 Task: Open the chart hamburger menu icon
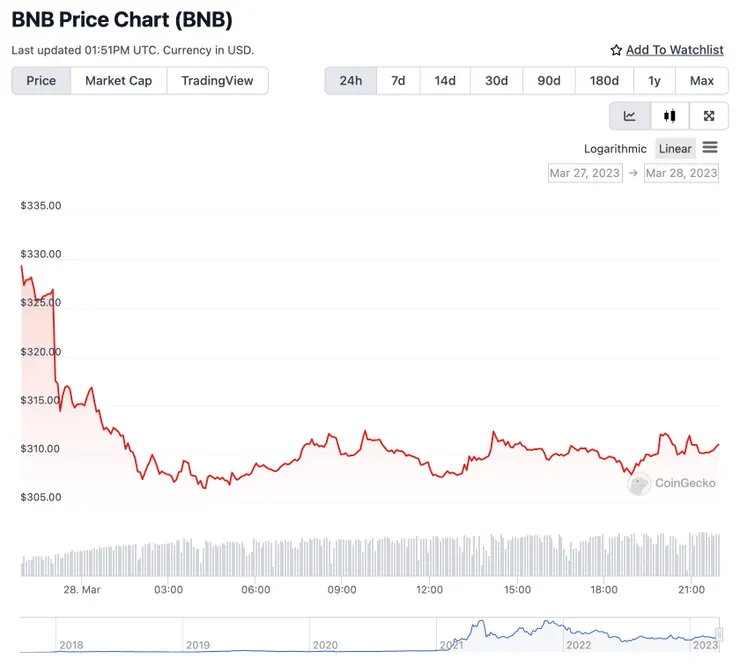710,148
